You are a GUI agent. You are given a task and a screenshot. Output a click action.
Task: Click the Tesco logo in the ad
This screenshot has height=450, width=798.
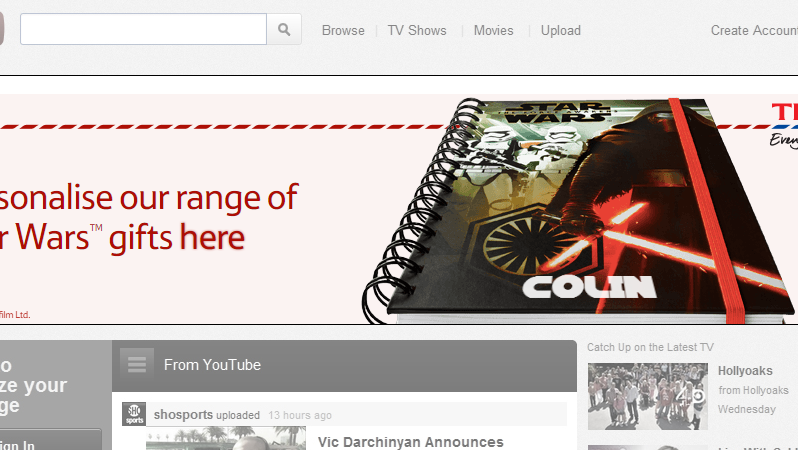point(784,125)
